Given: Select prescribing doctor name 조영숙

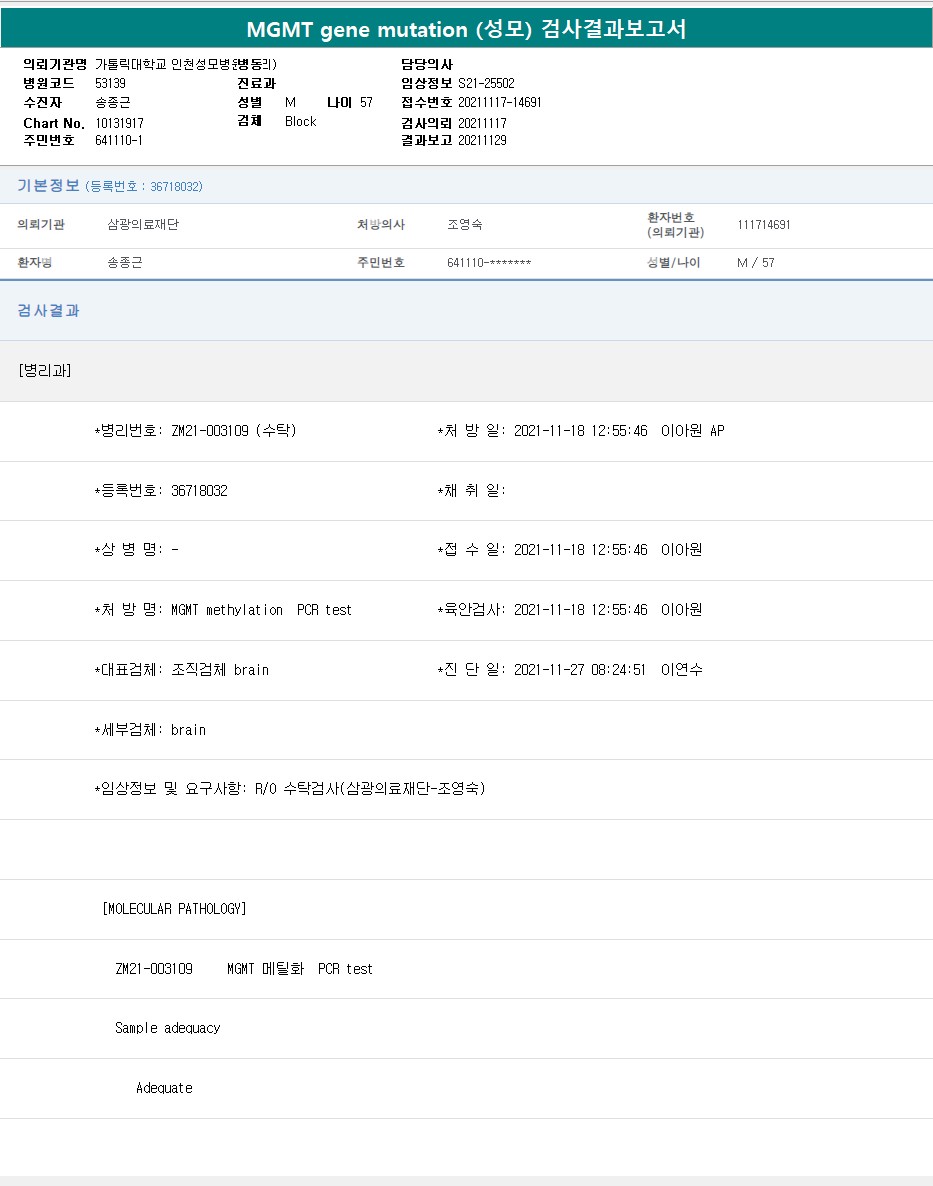Looking at the screenshot, I should tap(464, 225).
